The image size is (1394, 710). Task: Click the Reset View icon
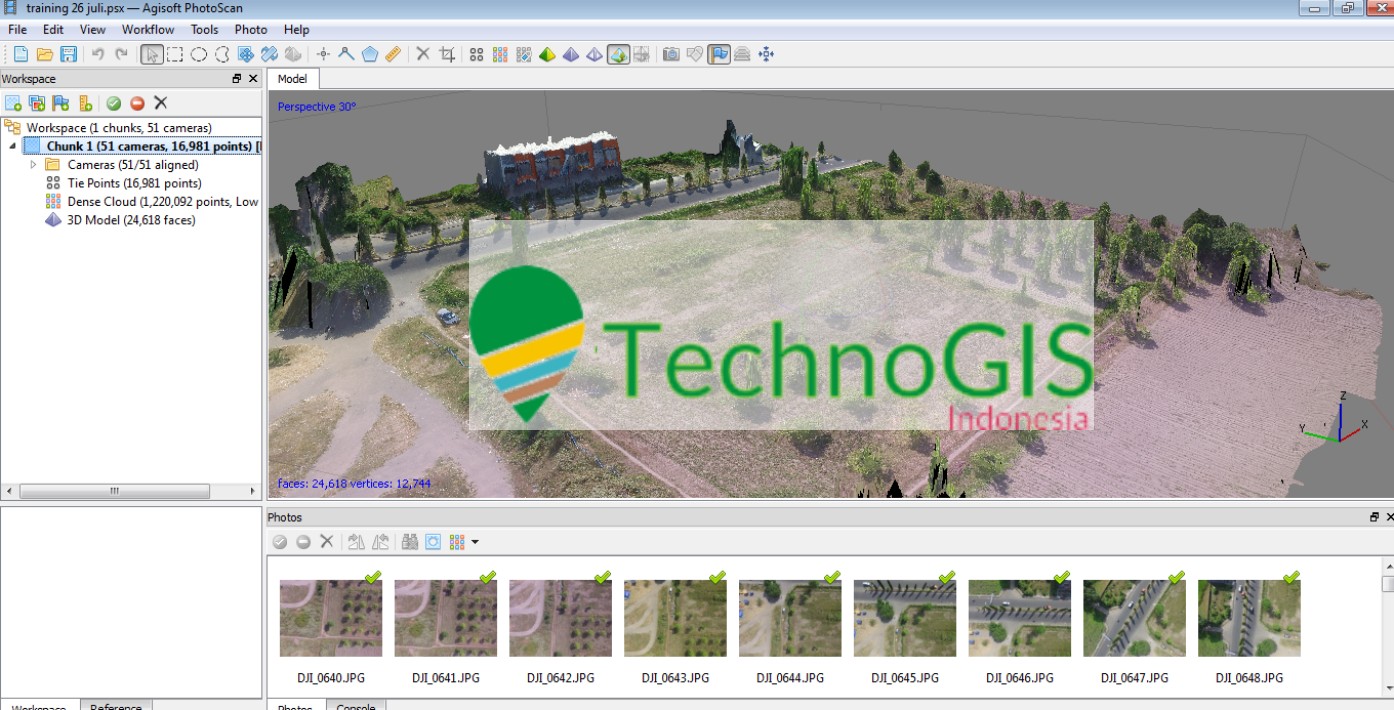[767, 54]
